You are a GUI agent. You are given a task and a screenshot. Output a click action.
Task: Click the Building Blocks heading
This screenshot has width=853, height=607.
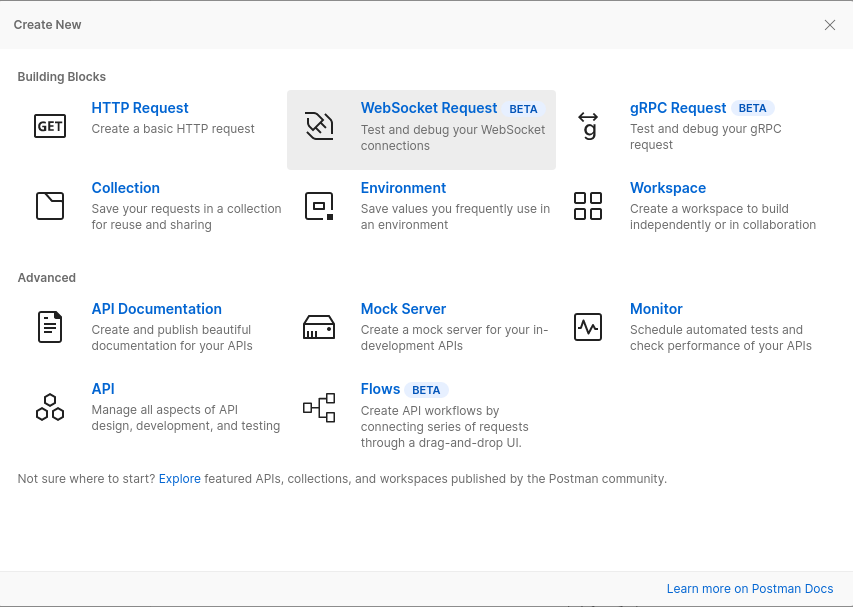[x=61, y=77]
